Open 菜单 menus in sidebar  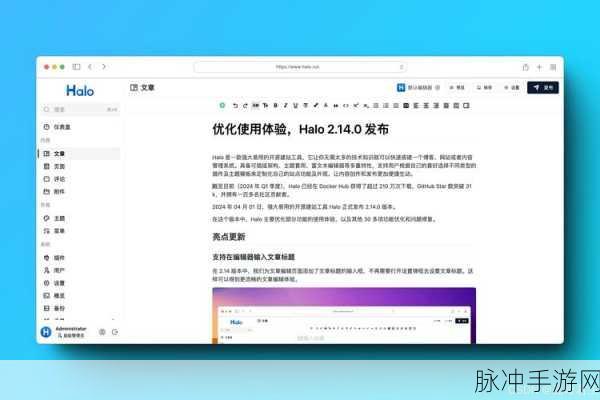tap(80, 231)
